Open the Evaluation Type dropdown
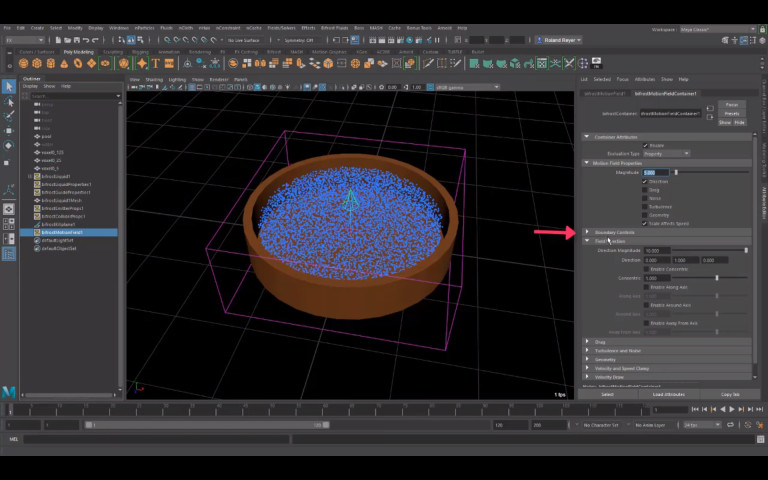 pos(666,154)
